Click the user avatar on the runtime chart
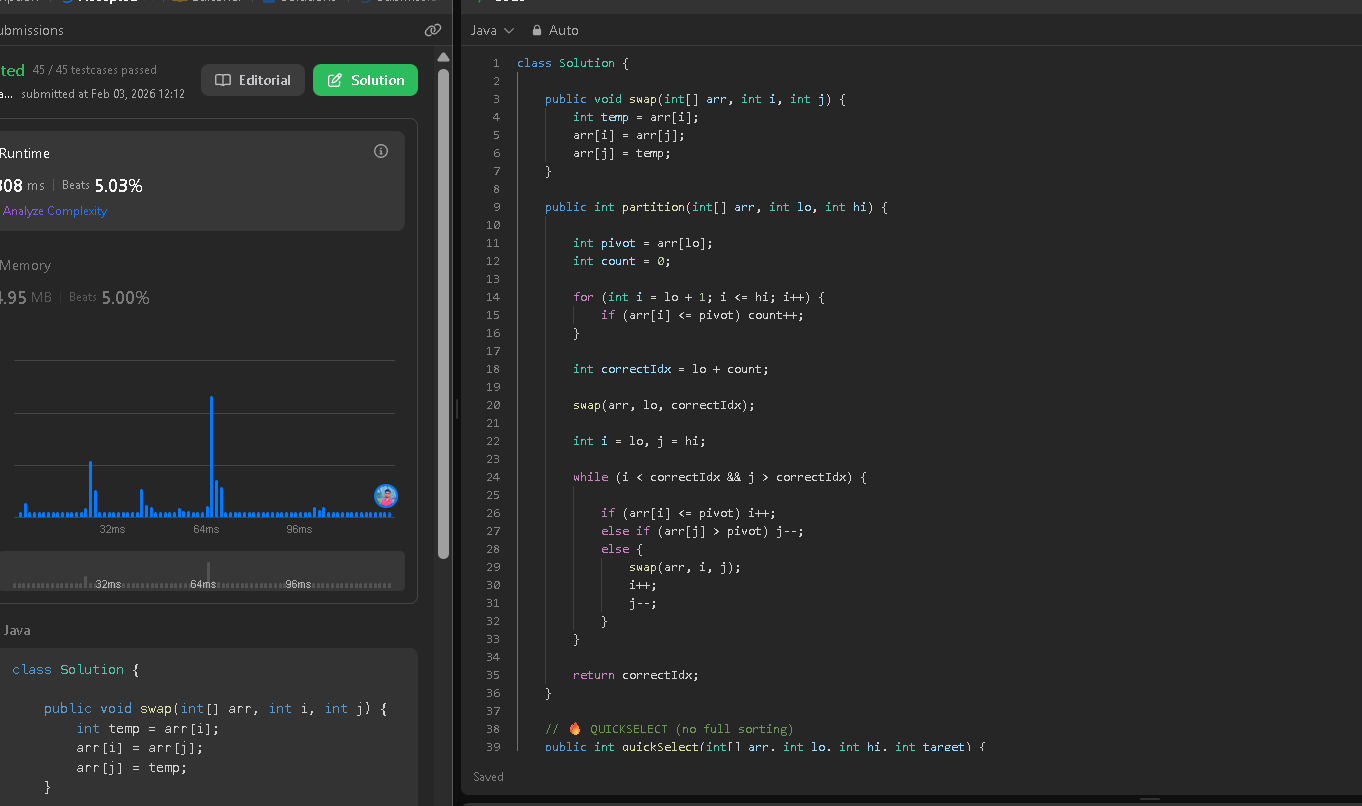The width and height of the screenshot is (1362, 806). coord(386,496)
